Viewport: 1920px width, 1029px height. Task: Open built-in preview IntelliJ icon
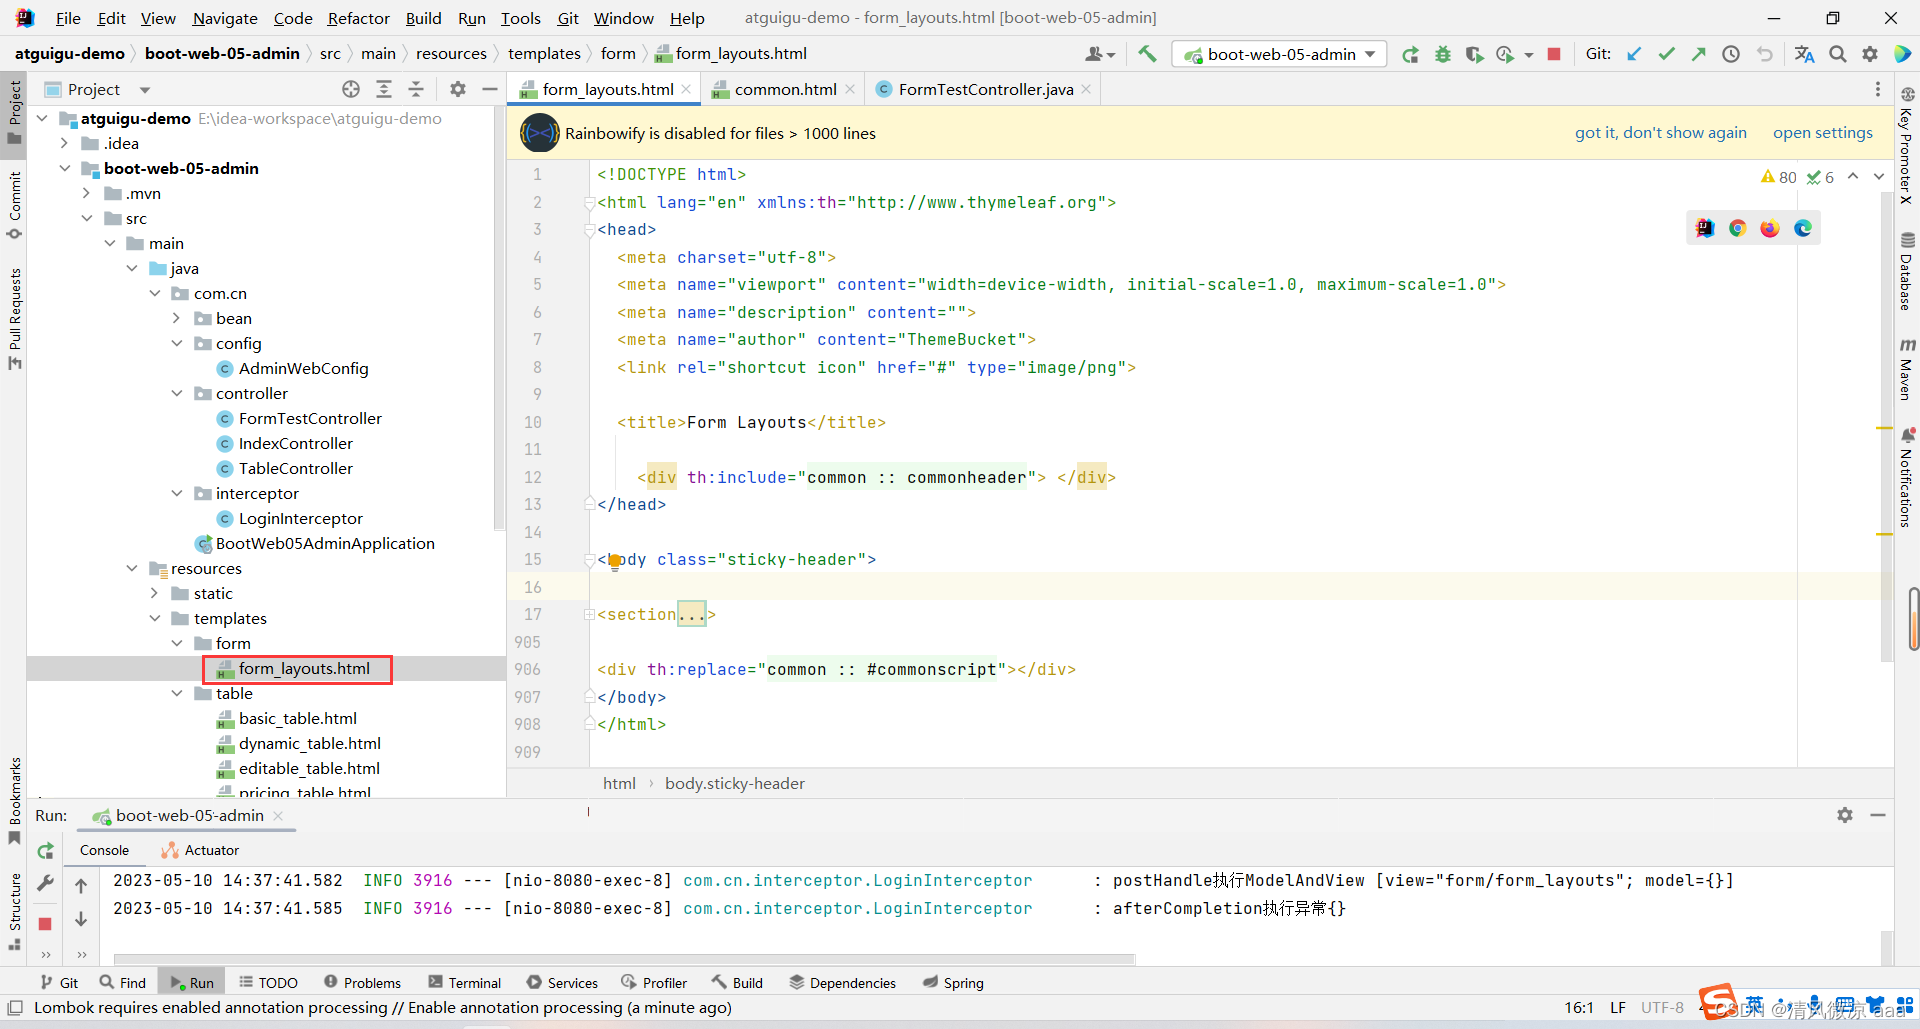[1705, 228]
